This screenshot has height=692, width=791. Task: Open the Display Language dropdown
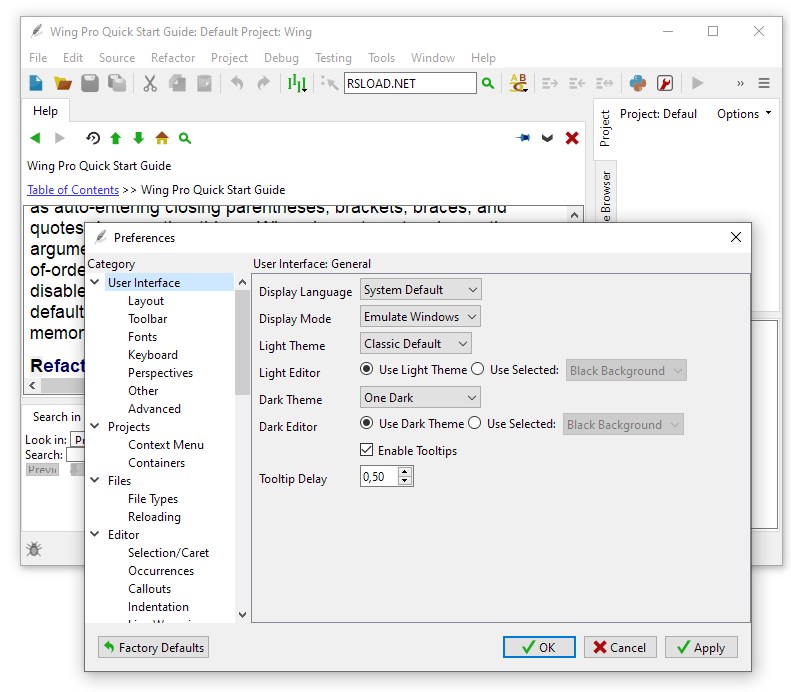pos(420,290)
